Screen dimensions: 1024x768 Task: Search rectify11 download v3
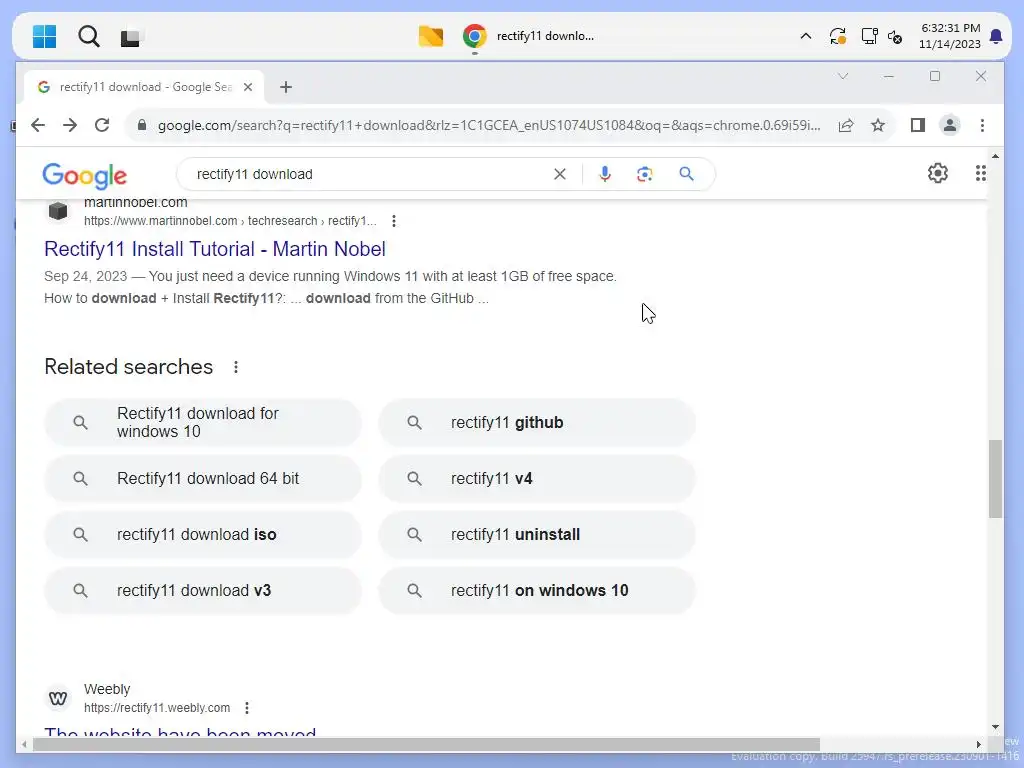(202, 591)
